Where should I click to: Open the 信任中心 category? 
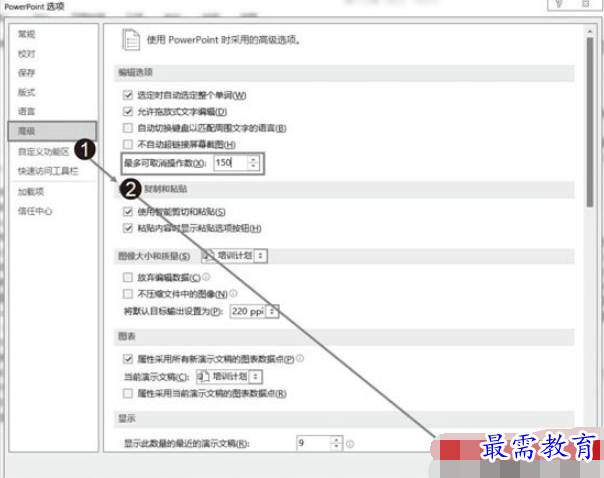(35, 211)
